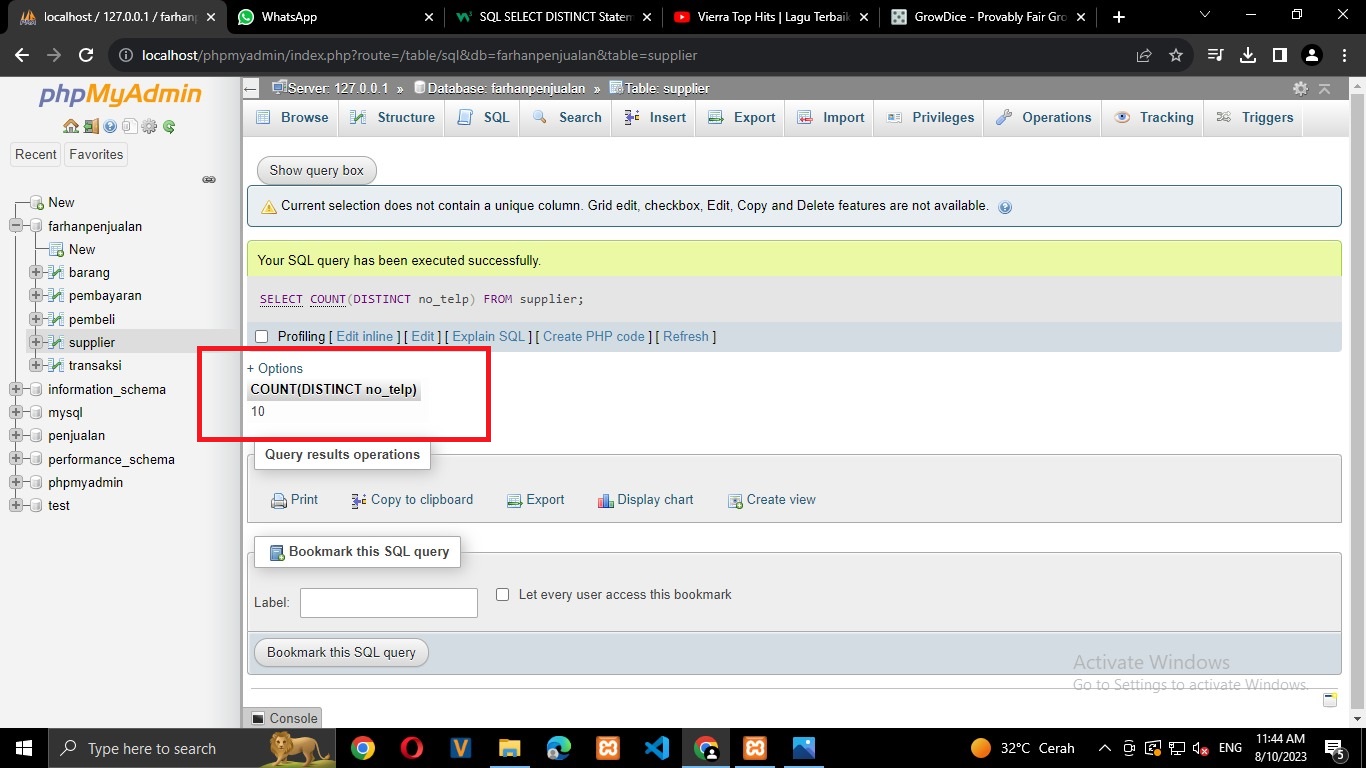Expand the penjualan database node
This screenshot has height=768, width=1366.
click(16, 436)
